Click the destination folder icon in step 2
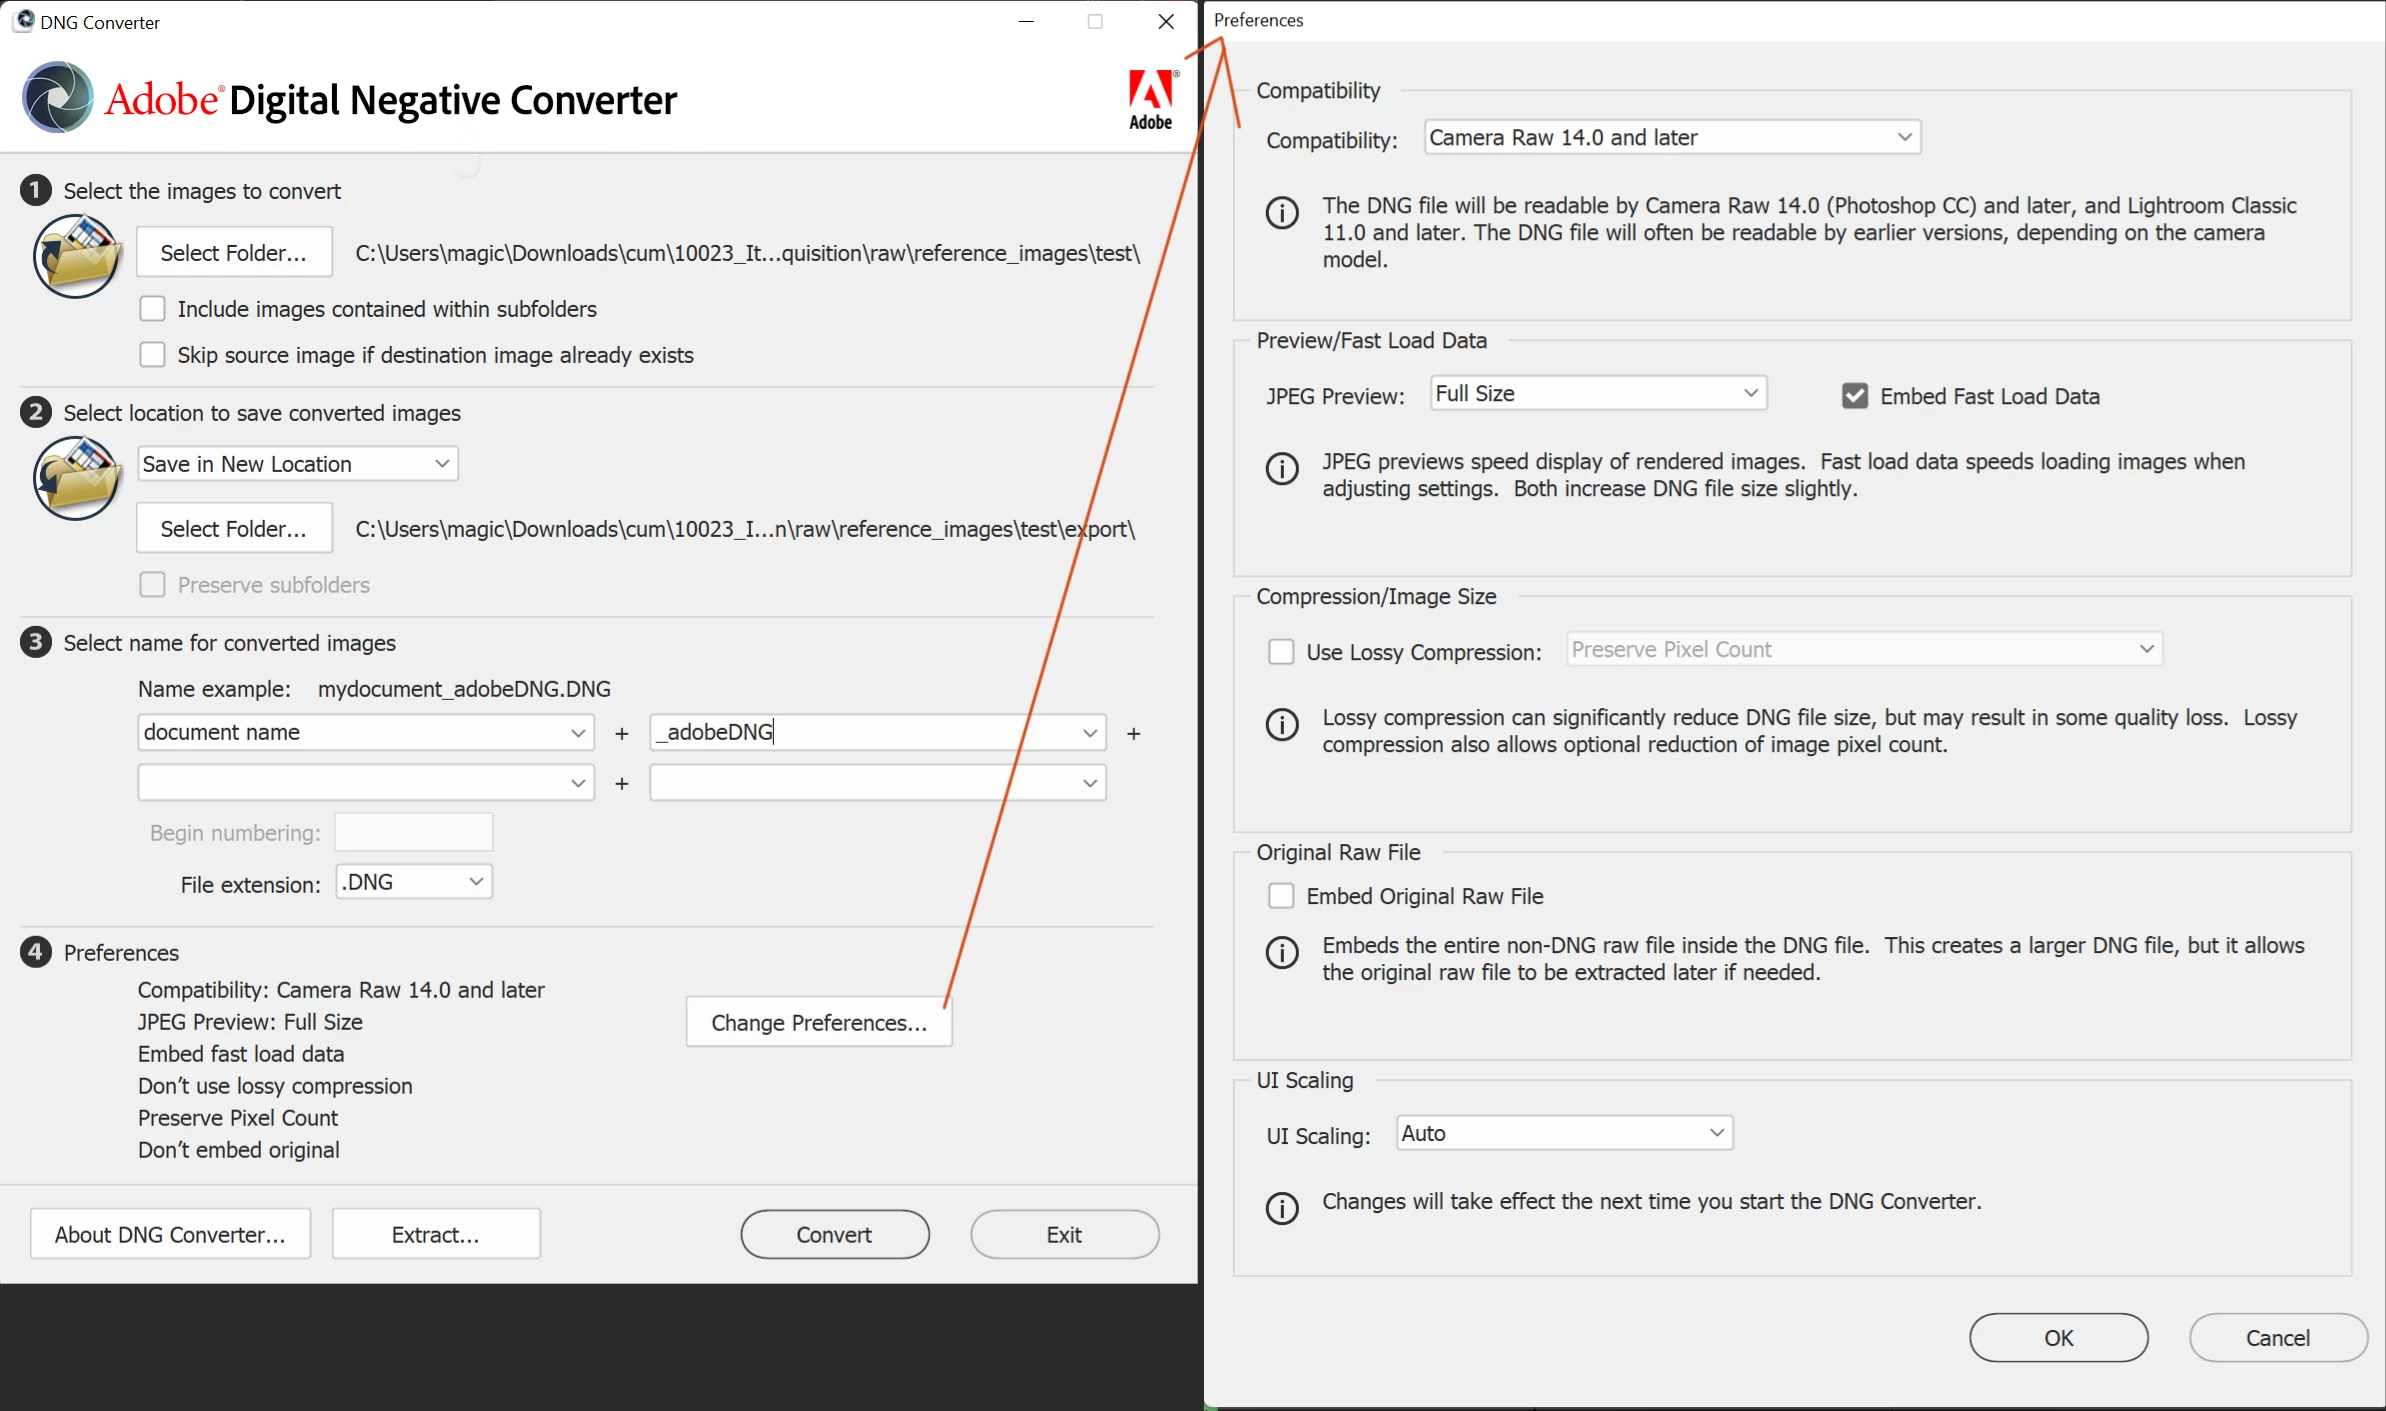Image resolution: width=2386 pixels, height=1411 pixels. click(77, 478)
